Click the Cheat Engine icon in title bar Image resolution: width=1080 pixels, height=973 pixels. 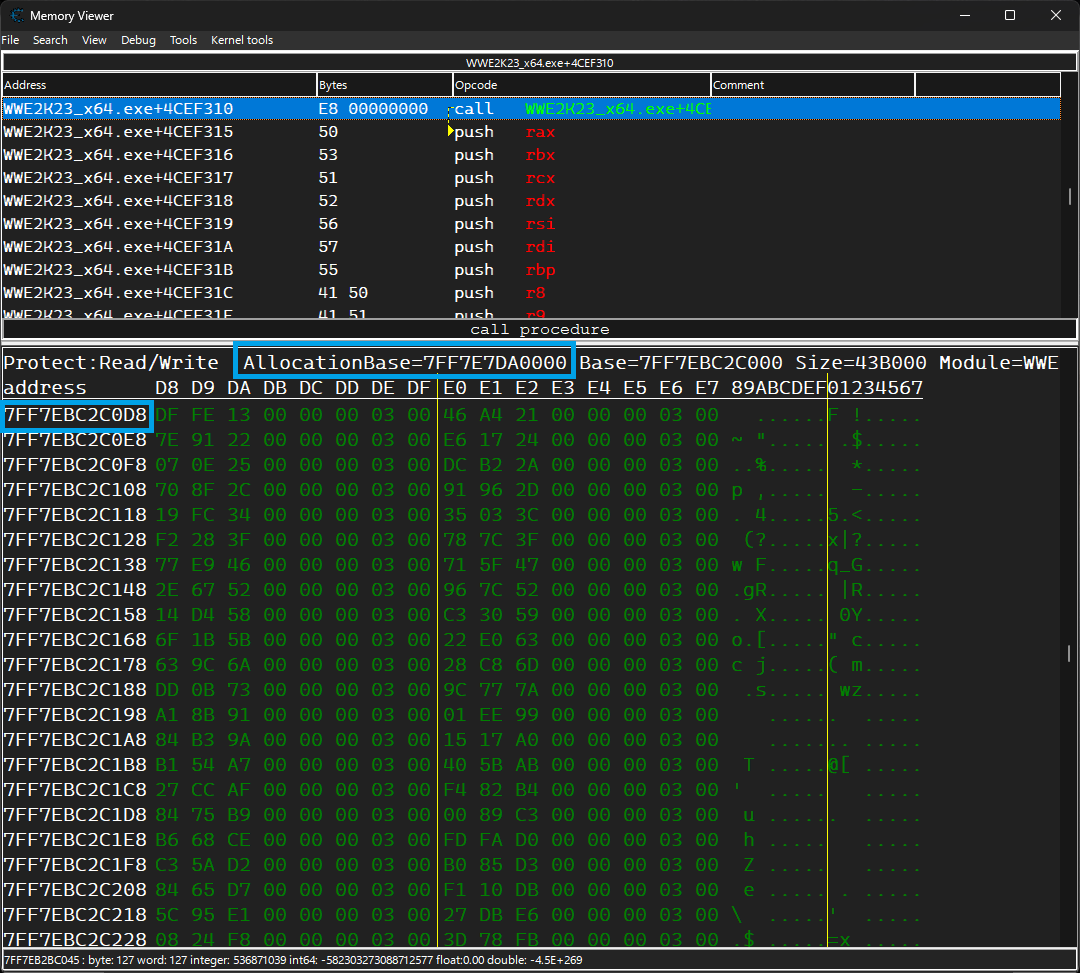point(17,15)
